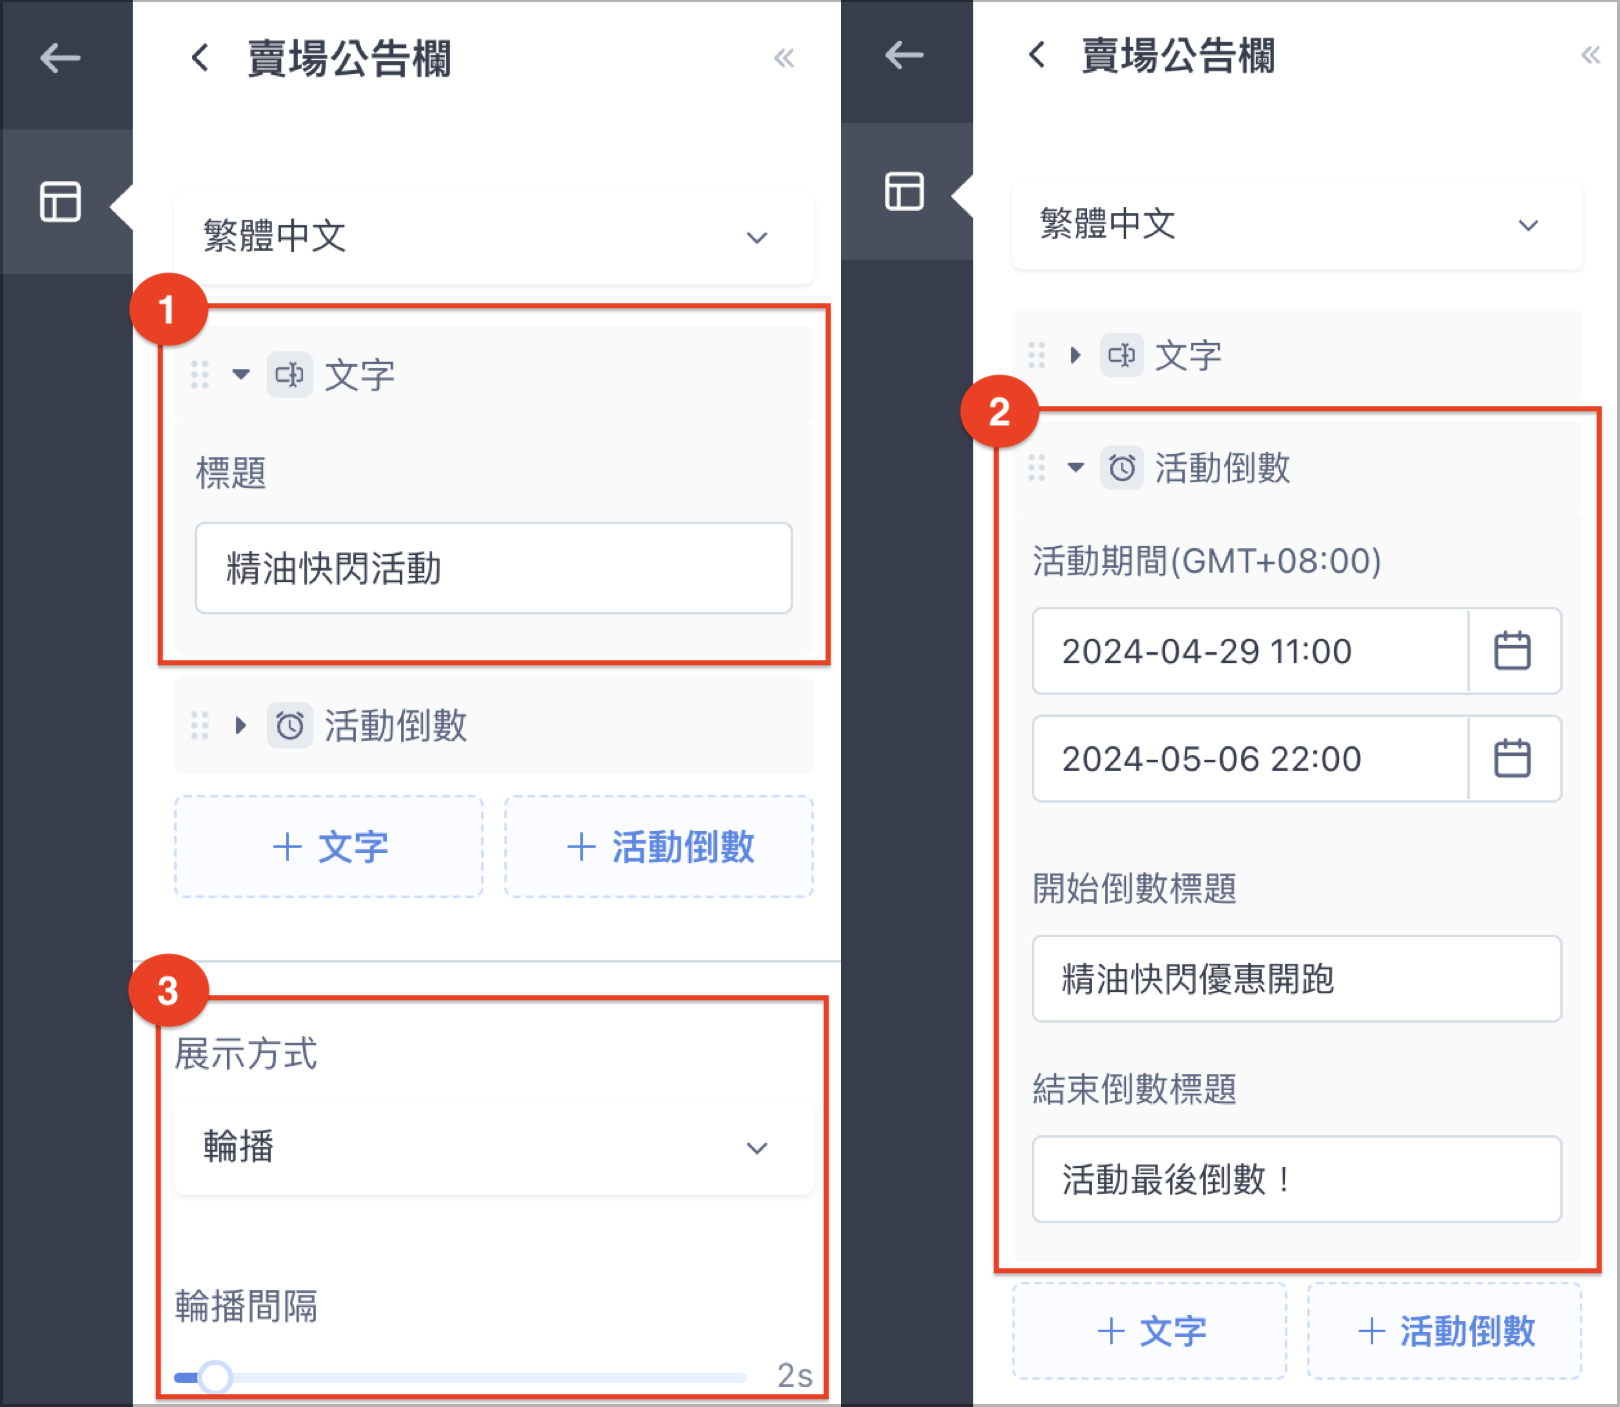
Task: Click text block icon beside 文字 in left panel
Action: click(290, 375)
